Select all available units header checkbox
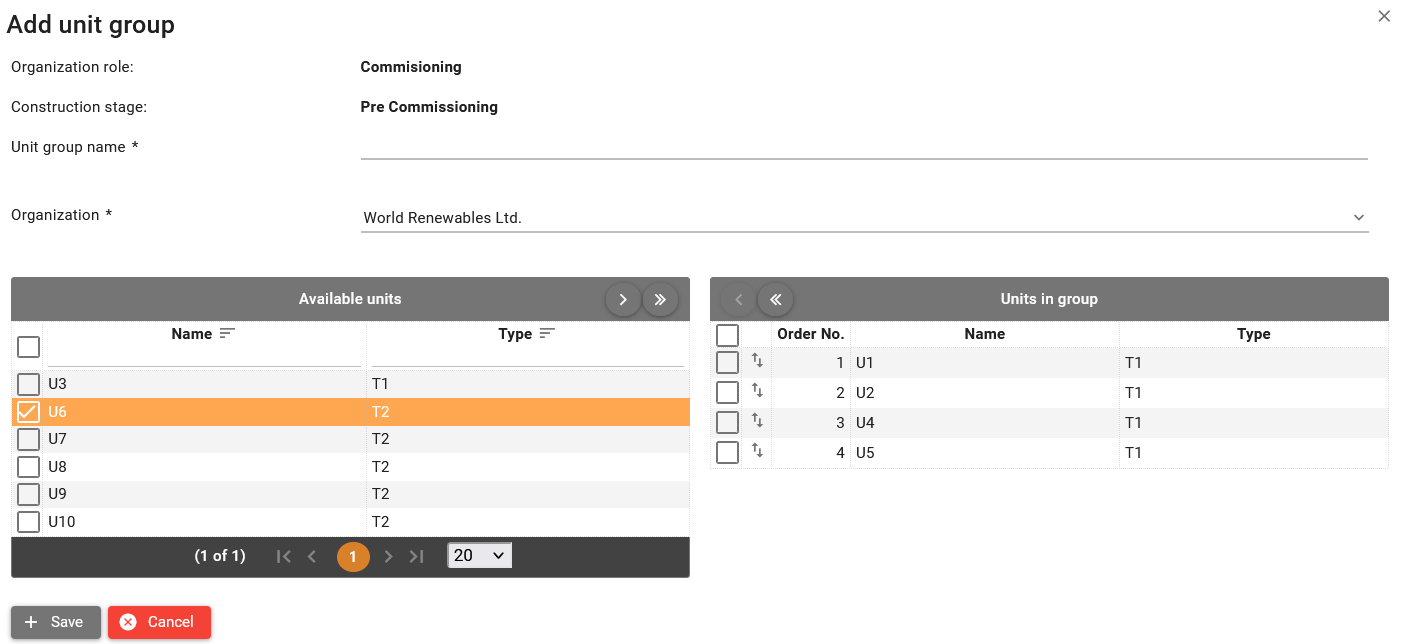Viewport: 1402px width, 644px height. (28, 347)
